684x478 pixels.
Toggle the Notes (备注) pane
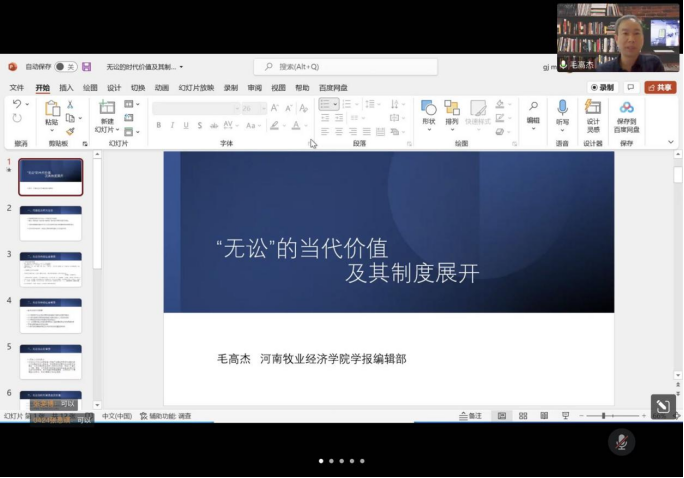tap(470, 416)
